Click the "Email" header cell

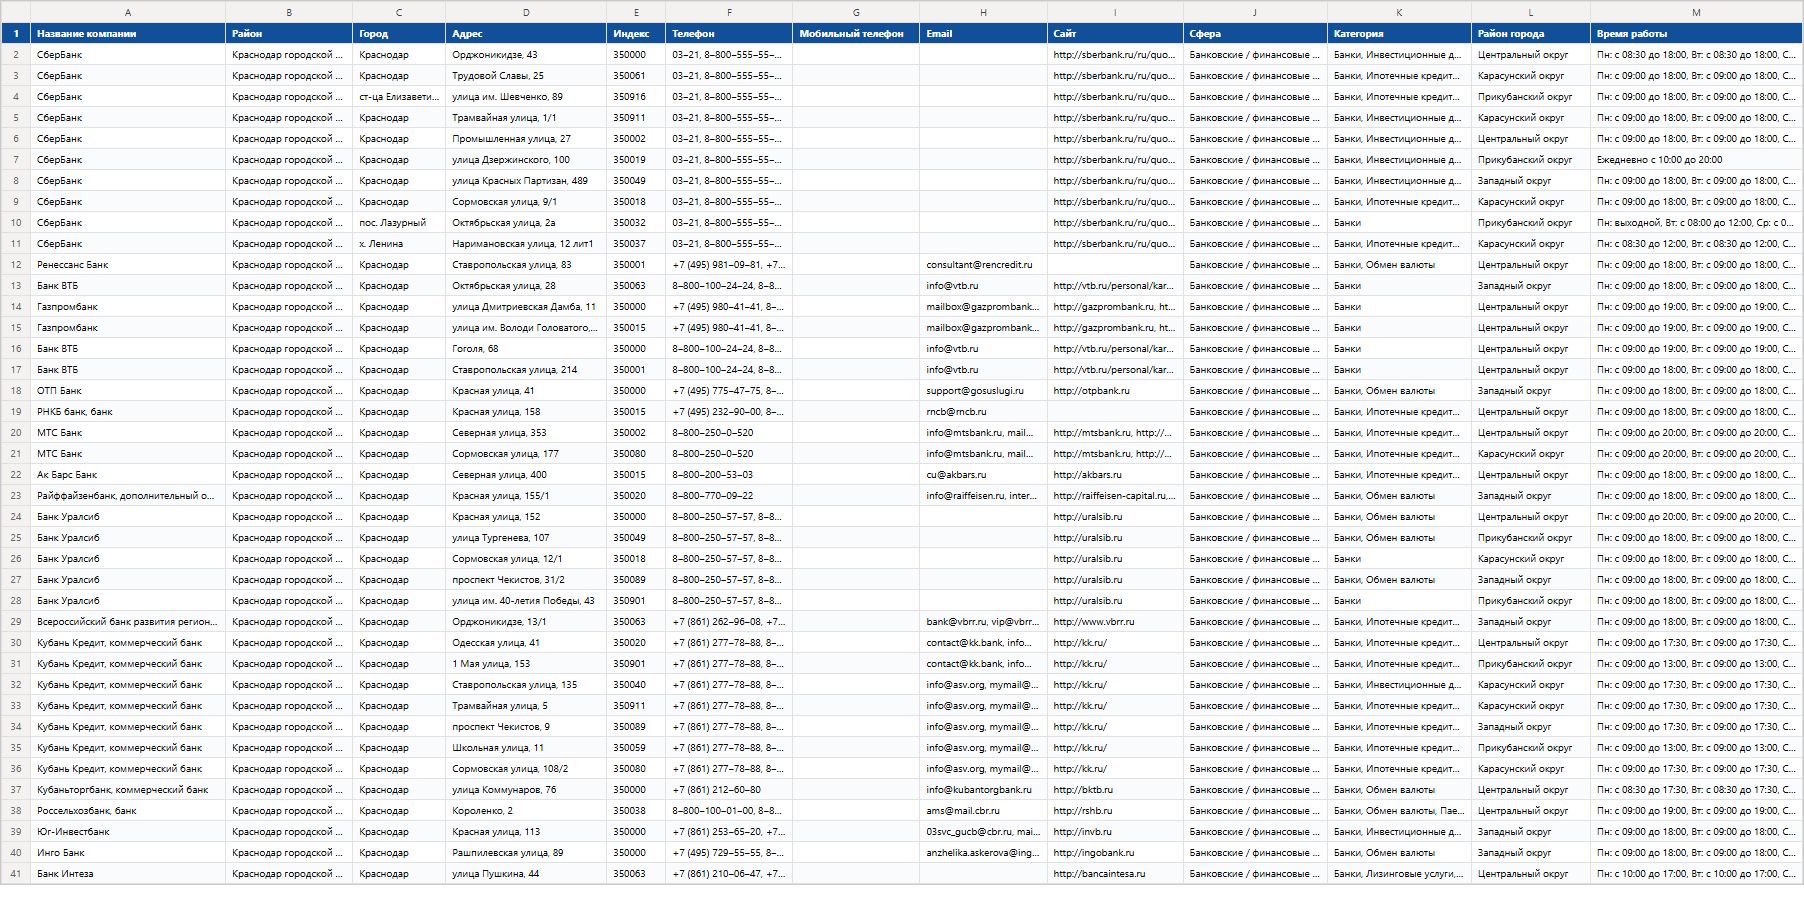pos(983,34)
